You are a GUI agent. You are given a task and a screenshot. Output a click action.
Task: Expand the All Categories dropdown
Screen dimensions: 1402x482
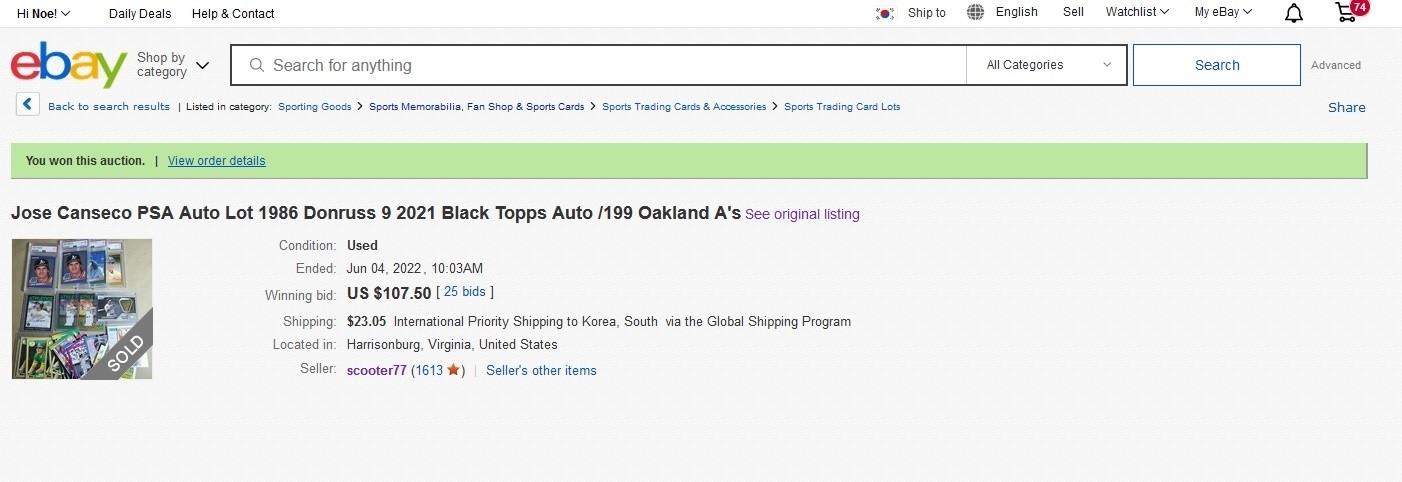tap(1047, 65)
